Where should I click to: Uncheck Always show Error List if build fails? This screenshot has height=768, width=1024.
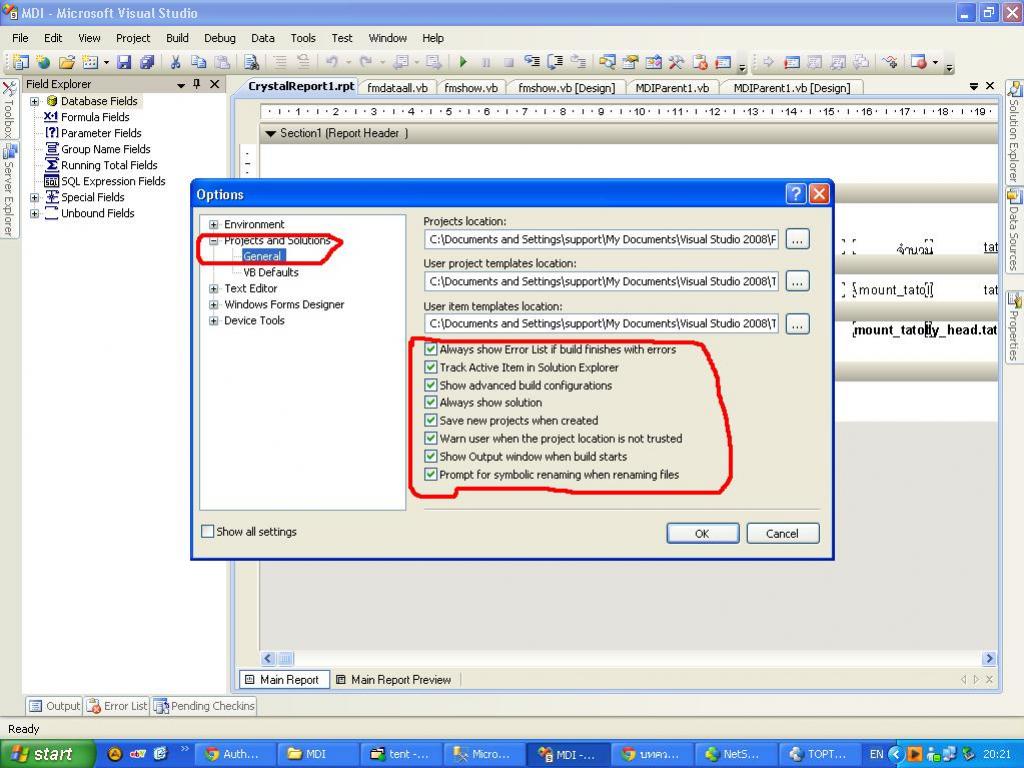[x=430, y=349]
